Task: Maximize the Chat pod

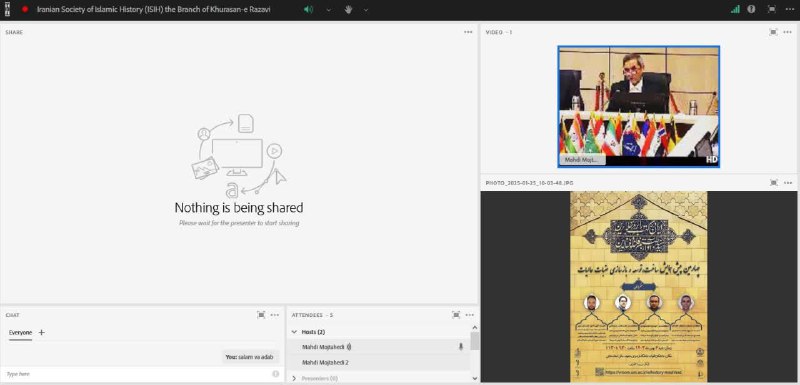Action: click(x=261, y=315)
